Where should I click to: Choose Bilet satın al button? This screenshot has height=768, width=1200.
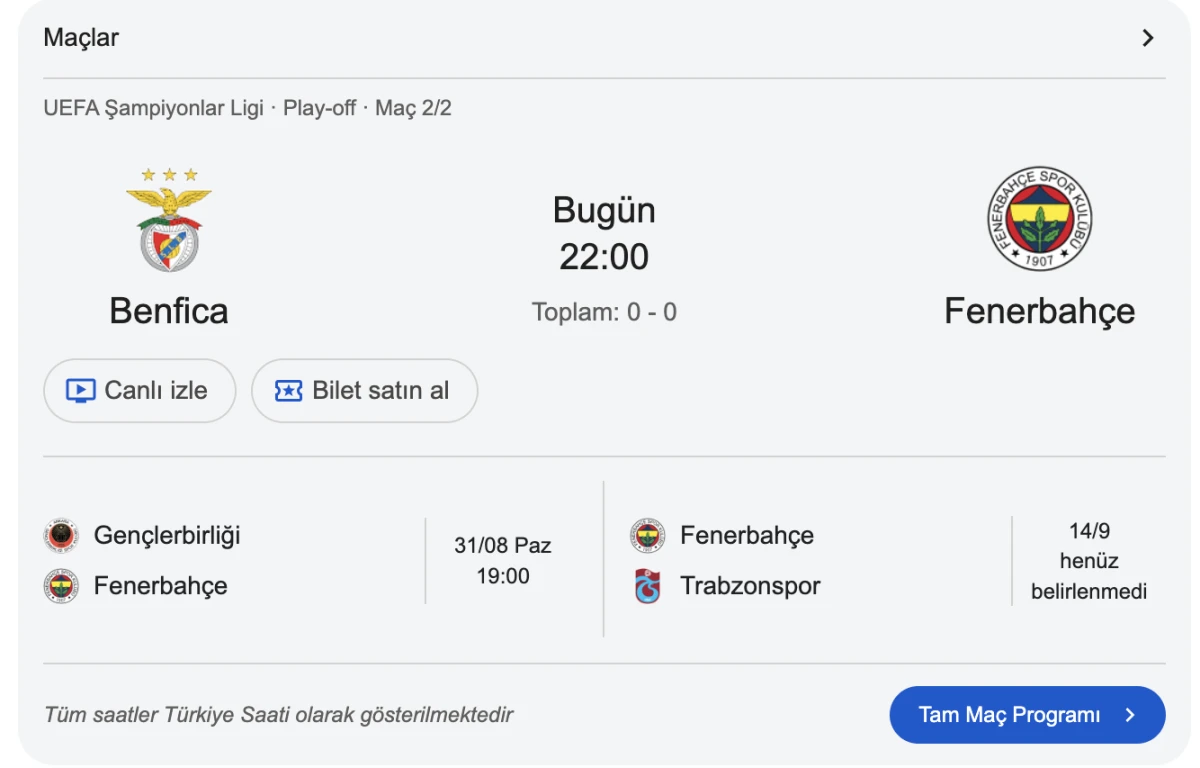[364, 391]
